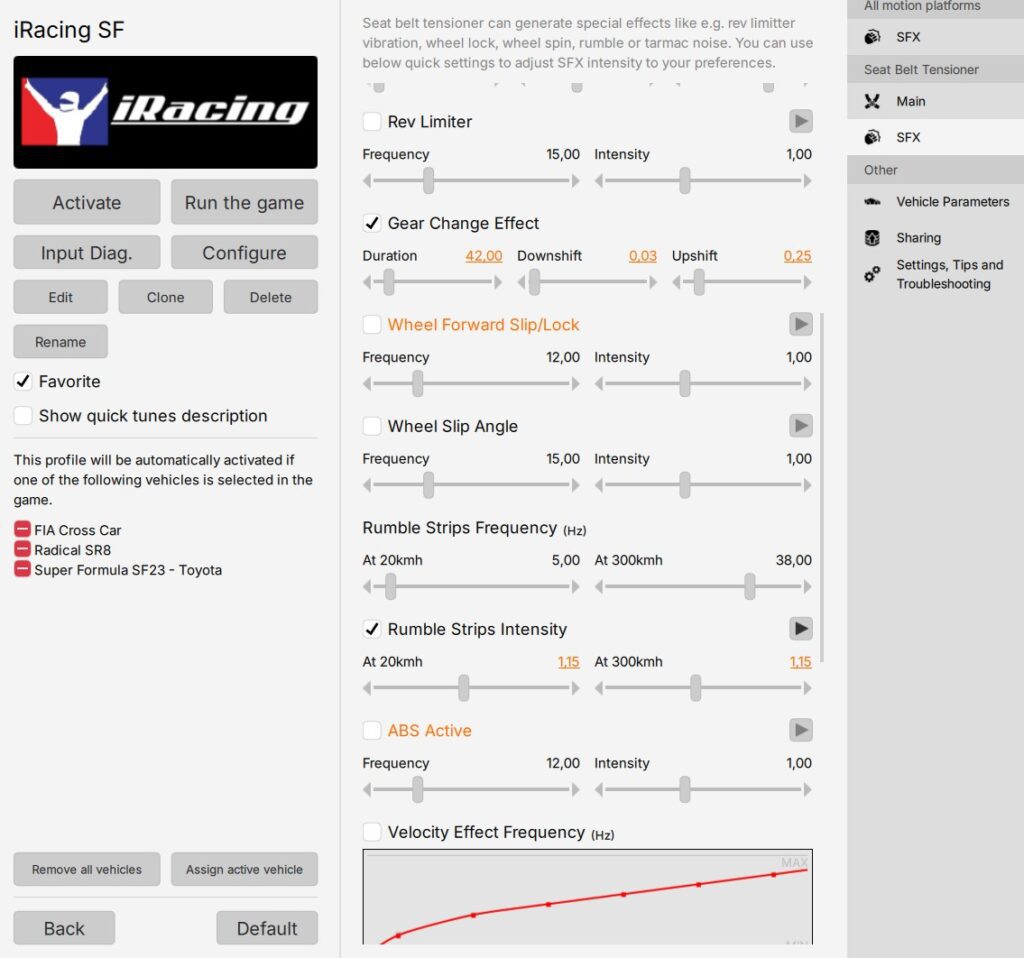1024x958 pixels.
Task: Remove Radical SR8 from assigned vehicles
Action: [x=22, y=550]
